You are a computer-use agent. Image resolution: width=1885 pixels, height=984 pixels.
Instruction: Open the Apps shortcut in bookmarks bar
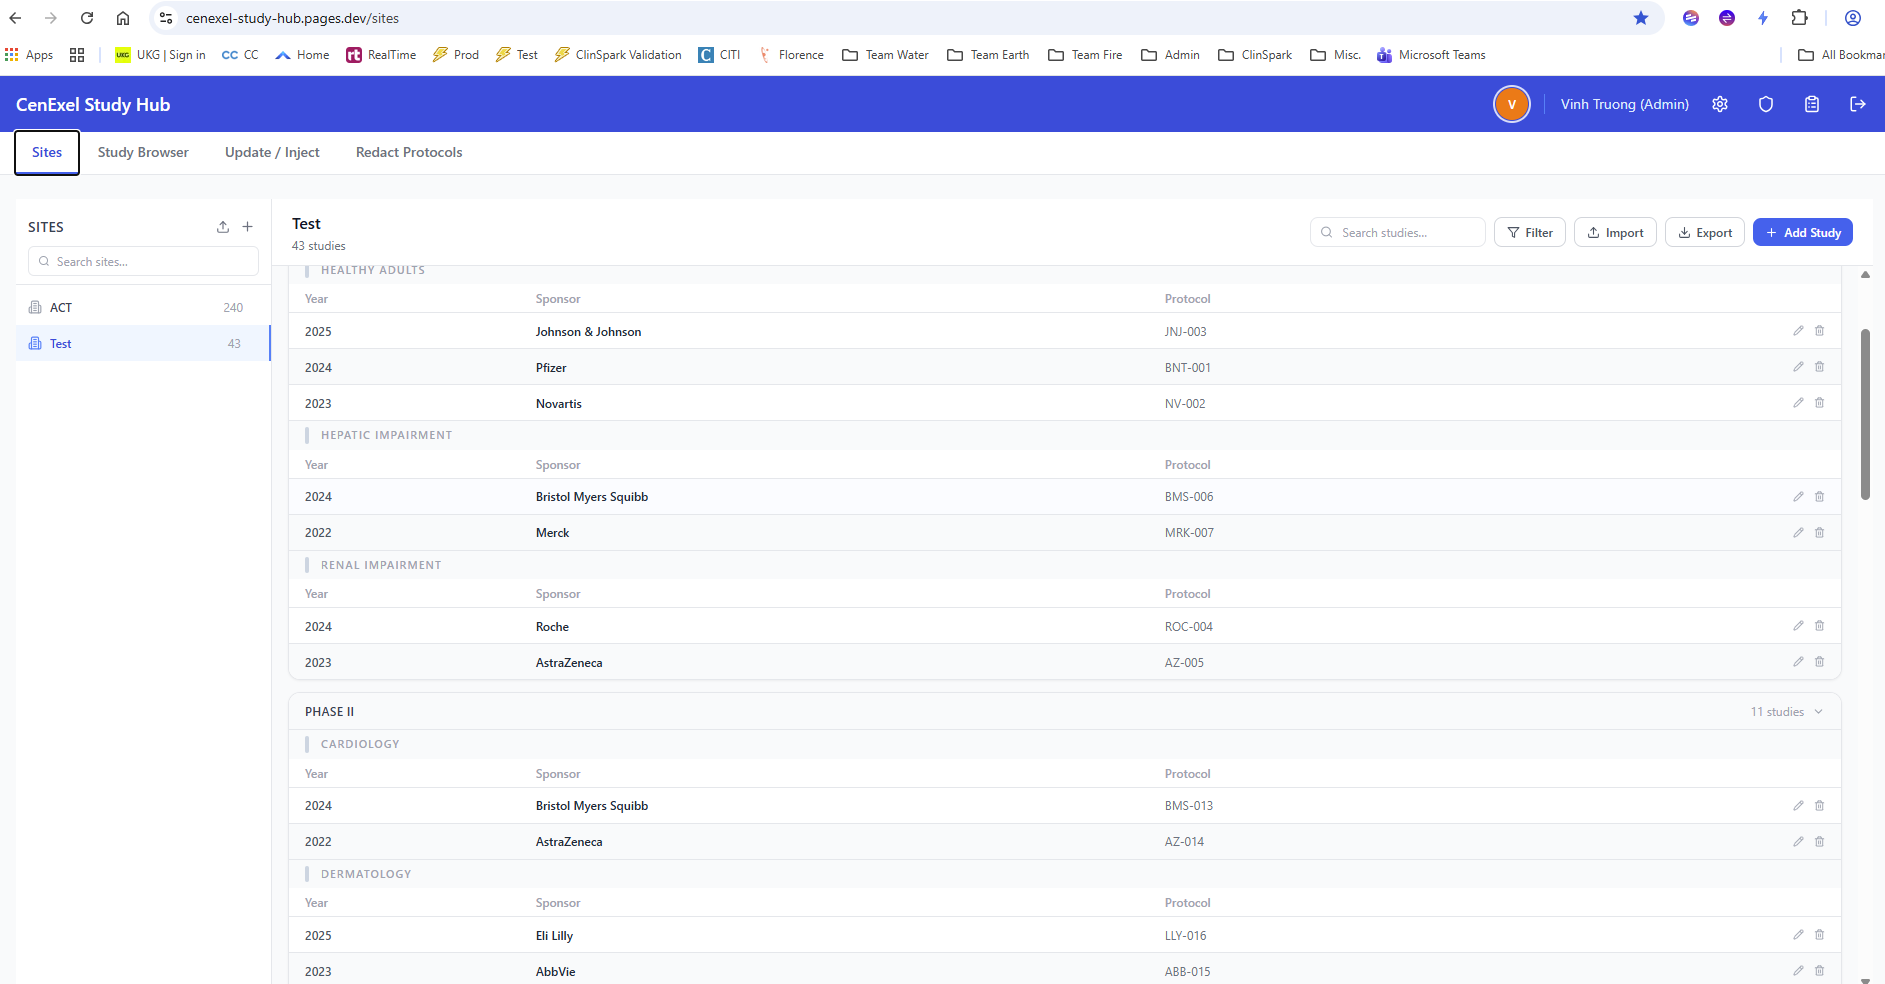(x=29, y=55)
